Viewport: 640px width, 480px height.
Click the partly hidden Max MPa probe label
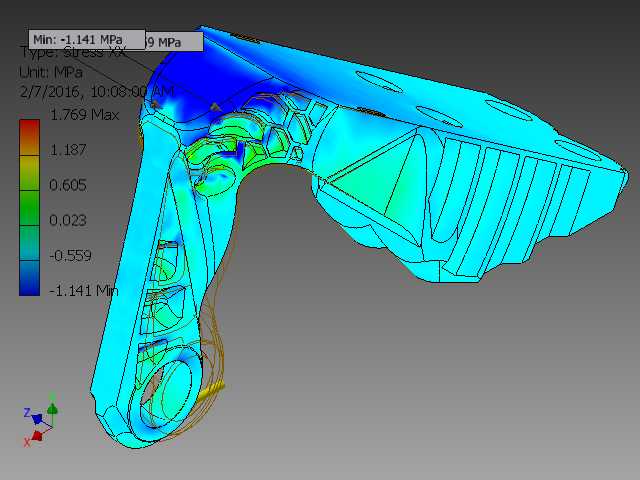[x=174, y=42]
